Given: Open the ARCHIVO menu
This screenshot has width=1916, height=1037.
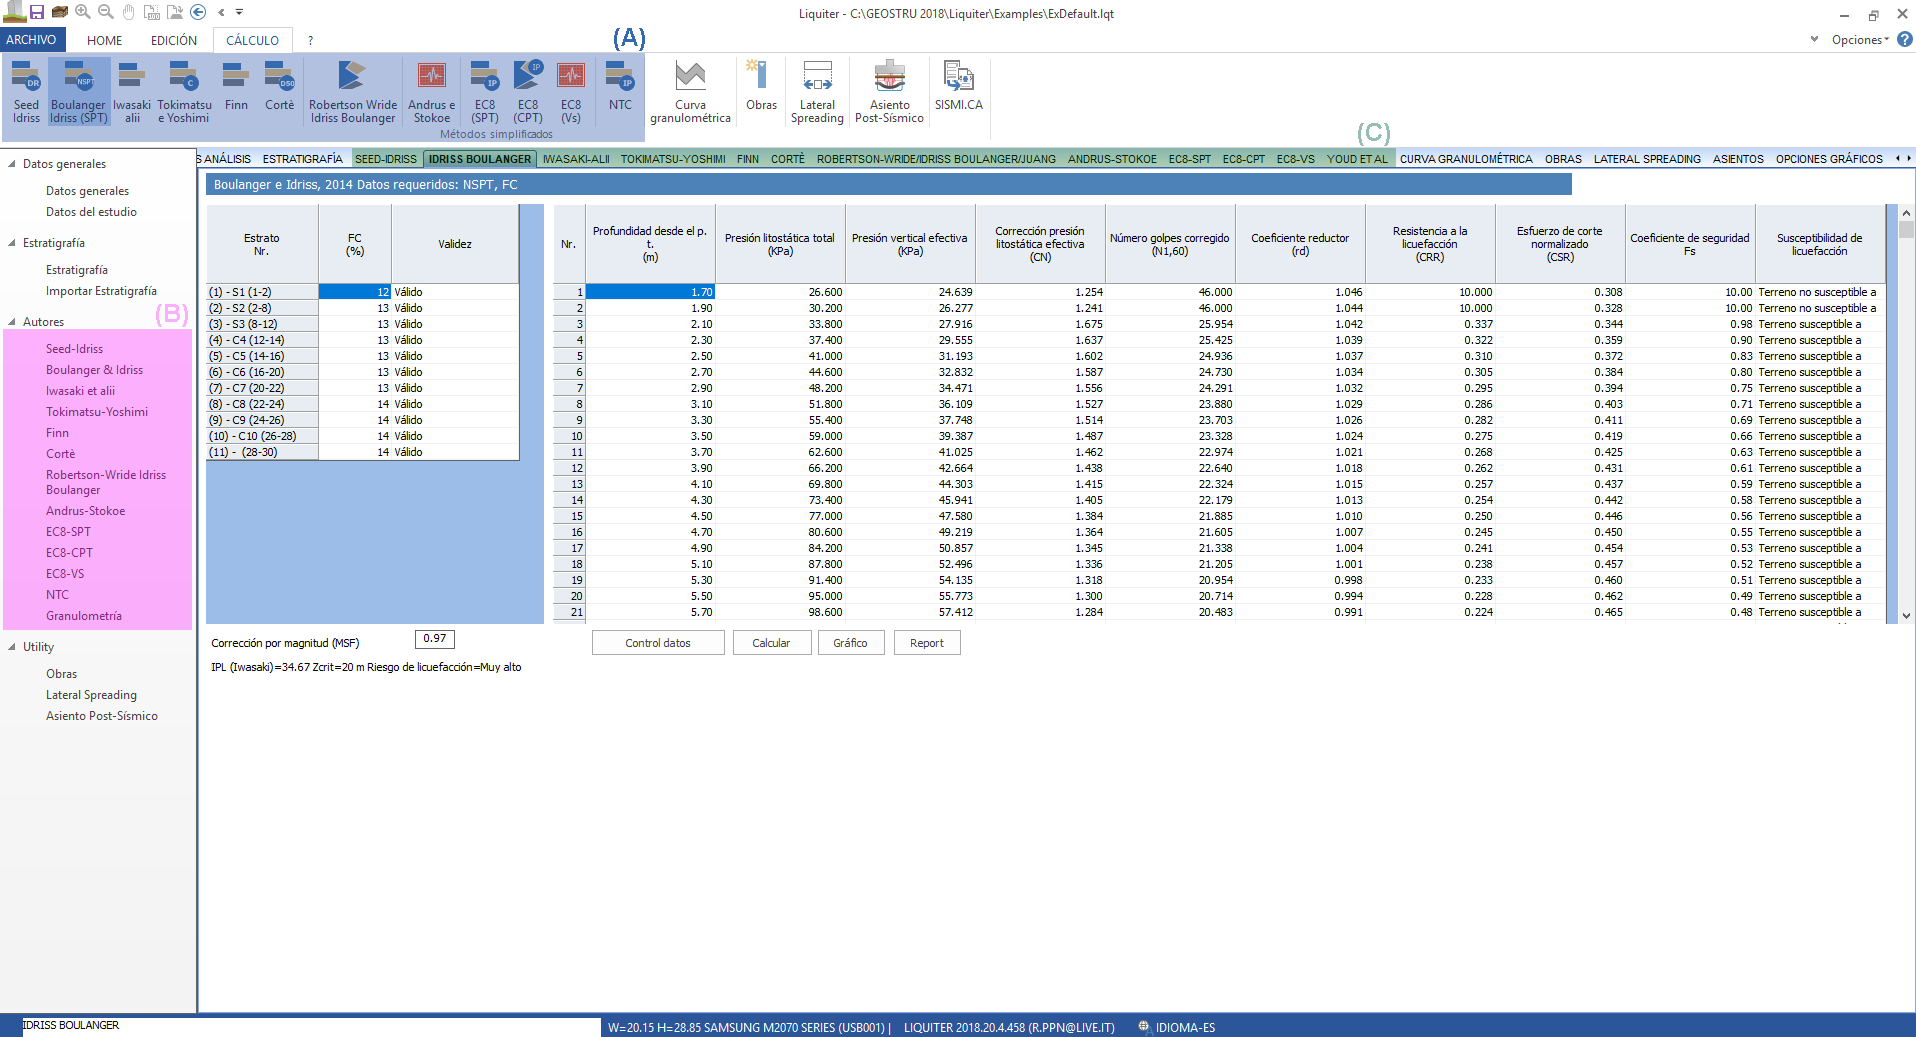Looking at the screenshot, I should point(32,40).
